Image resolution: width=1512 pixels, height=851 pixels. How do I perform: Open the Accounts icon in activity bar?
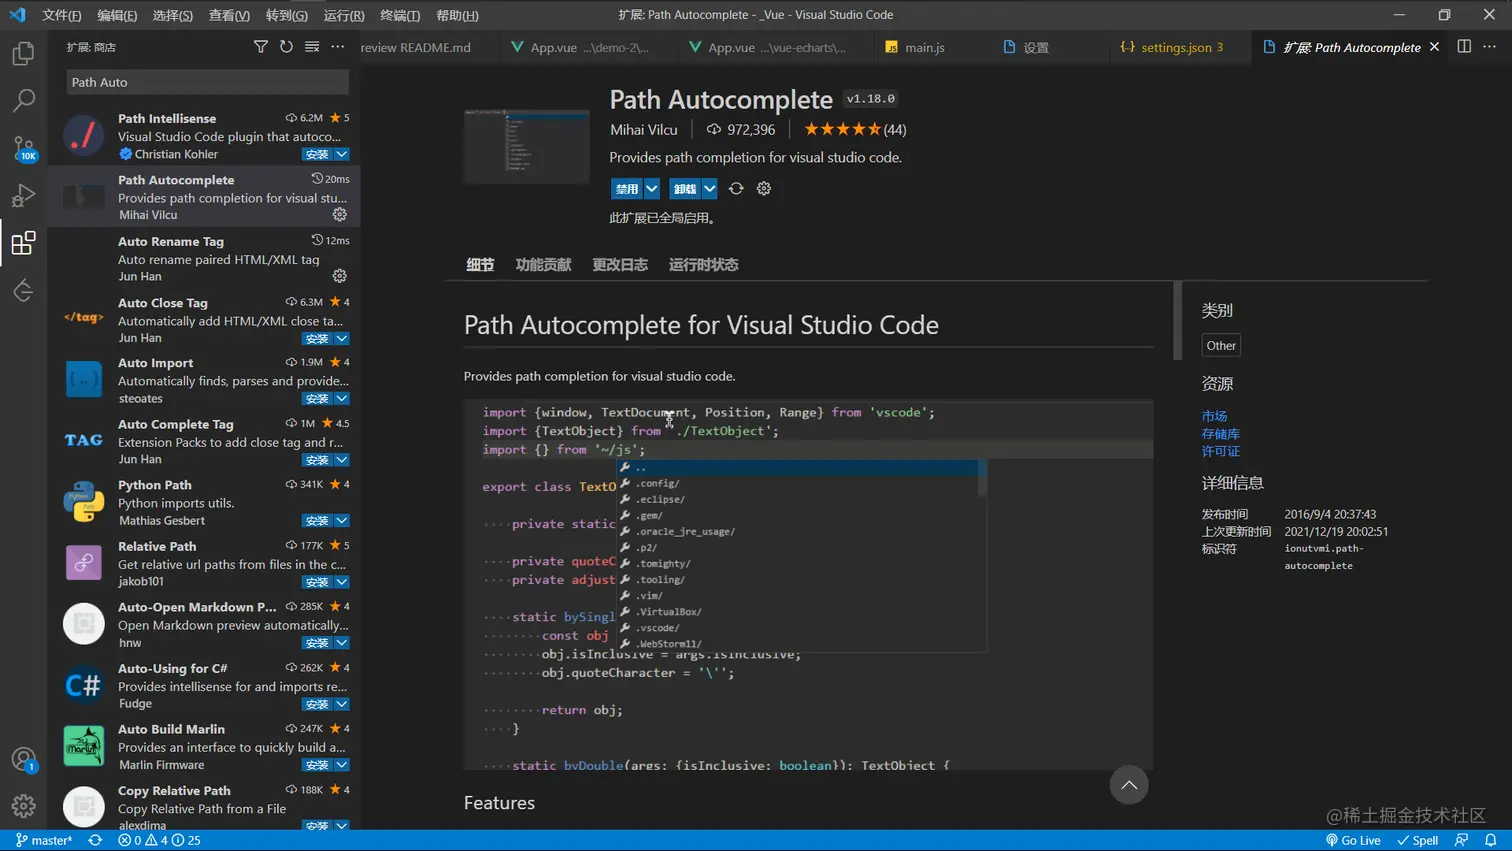point(23,759)
